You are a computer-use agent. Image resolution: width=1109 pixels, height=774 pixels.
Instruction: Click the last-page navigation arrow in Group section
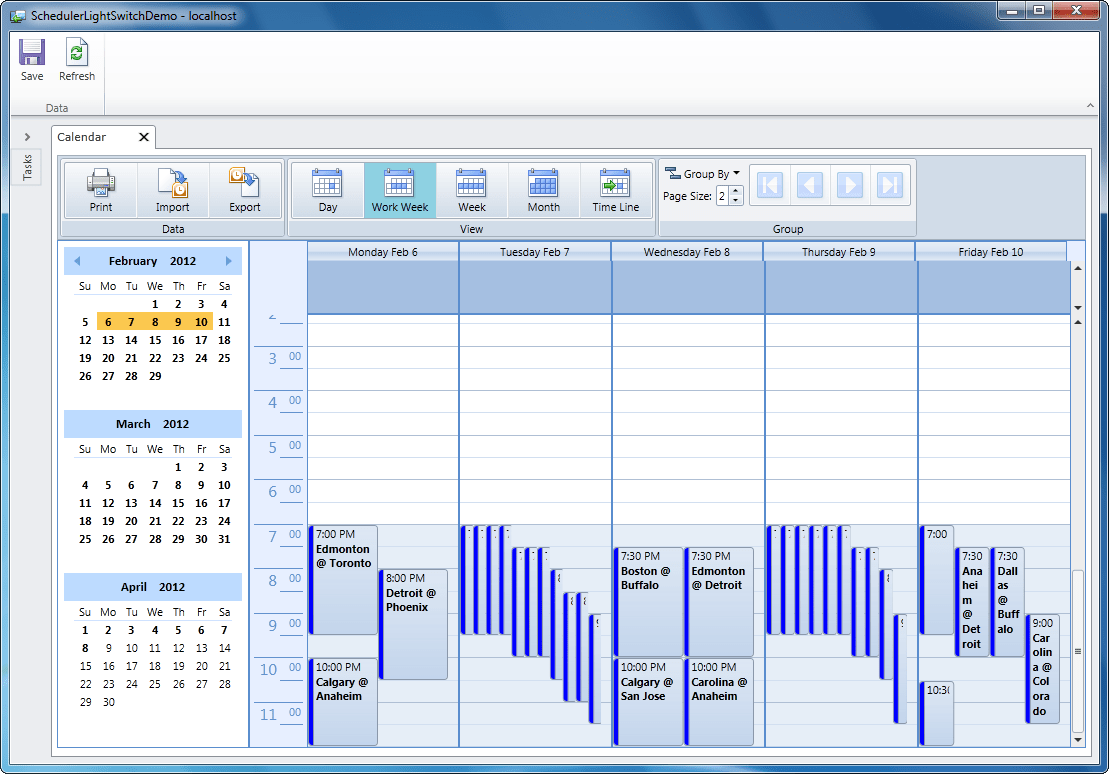(890, 183)
